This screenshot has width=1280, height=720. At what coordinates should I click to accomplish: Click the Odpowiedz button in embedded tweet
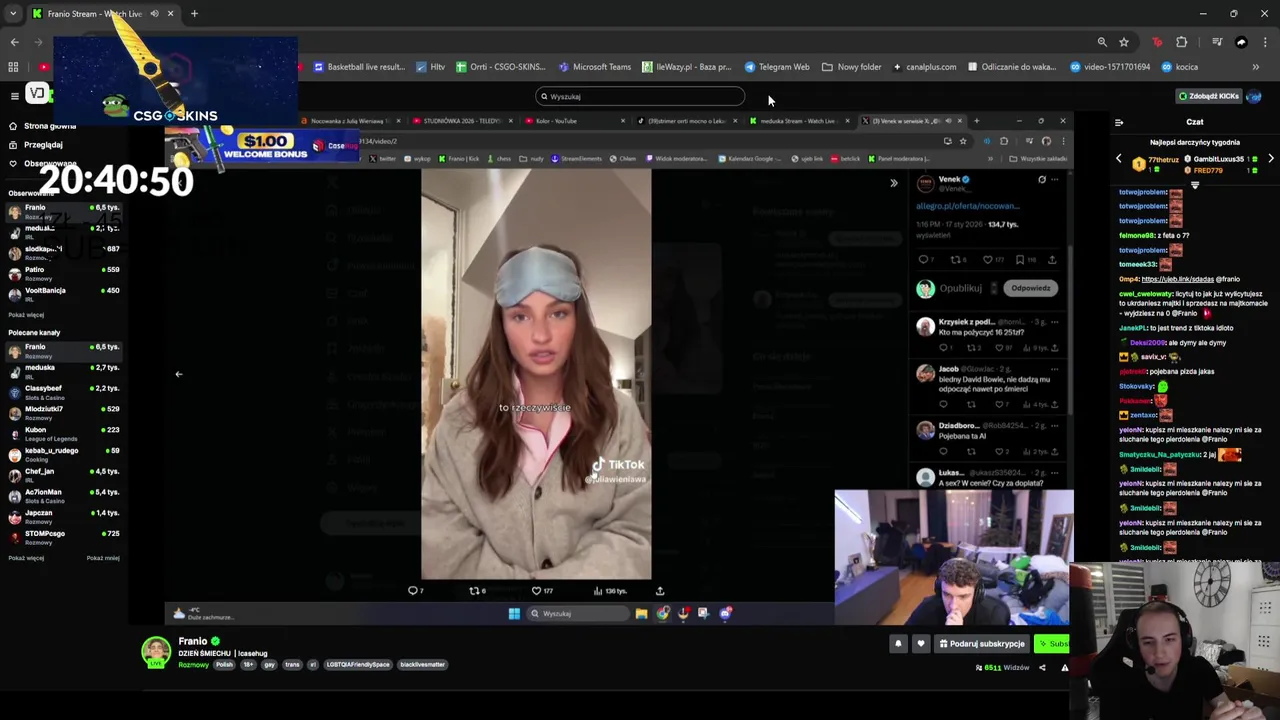coord(1030,288)
